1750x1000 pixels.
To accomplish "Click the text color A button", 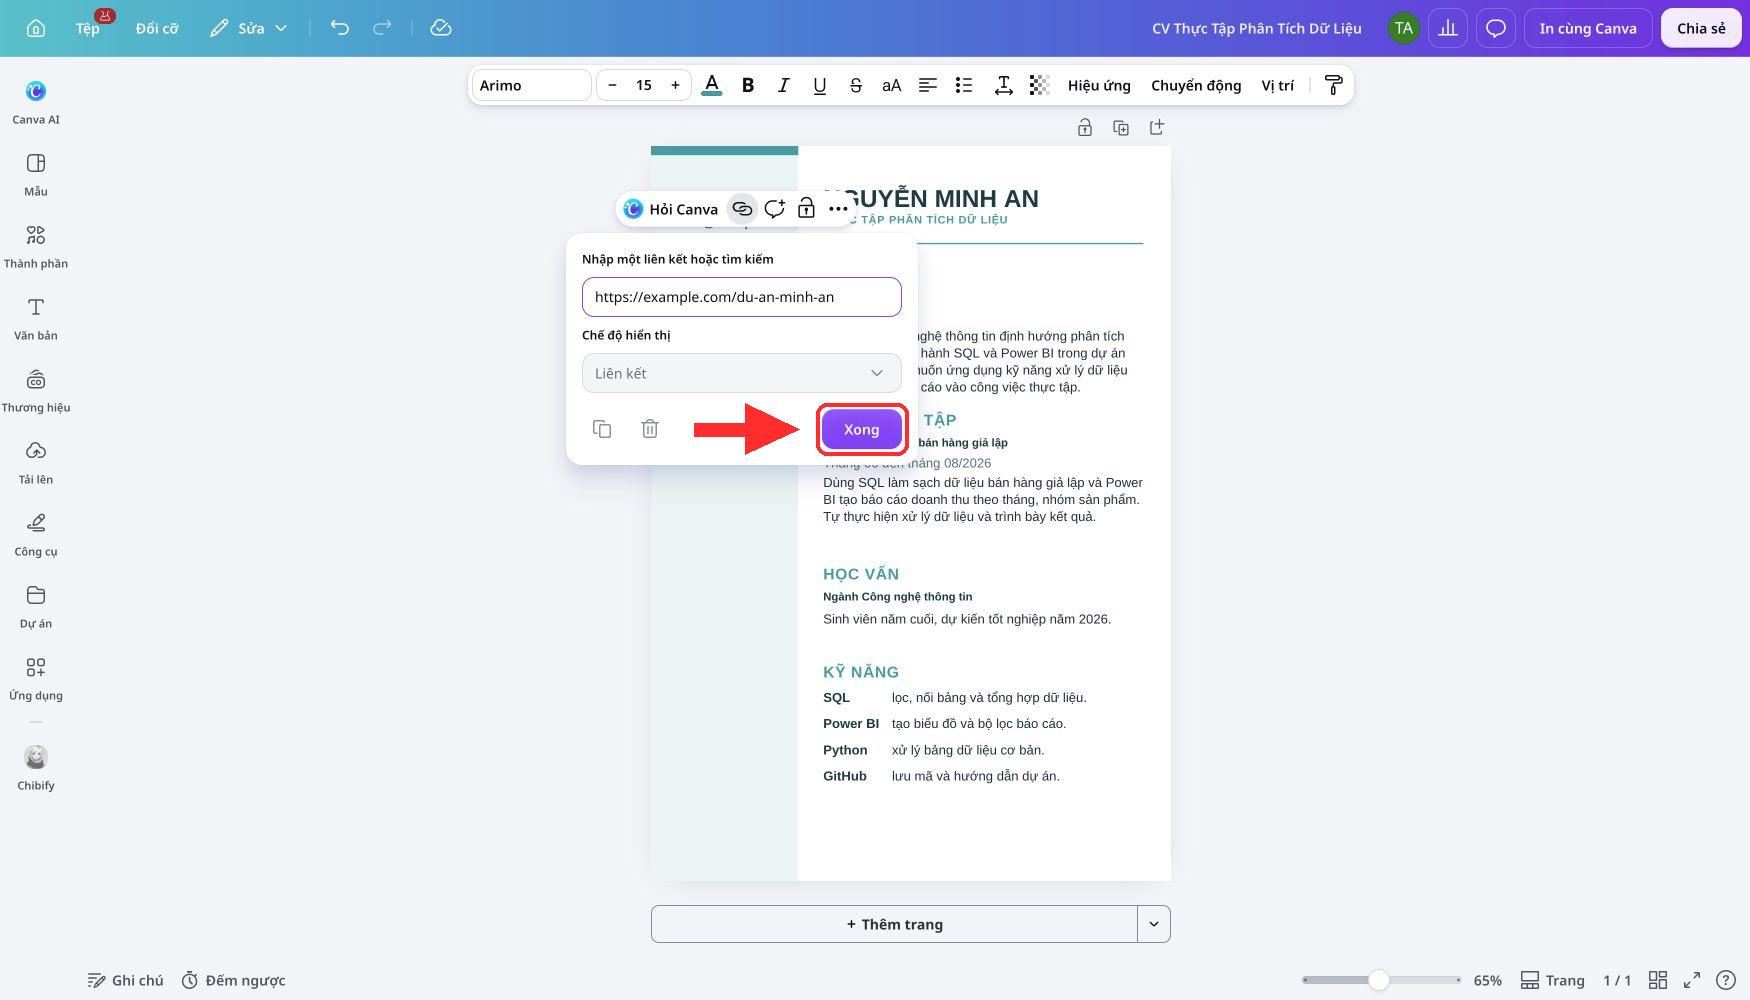I will point(712,85).
